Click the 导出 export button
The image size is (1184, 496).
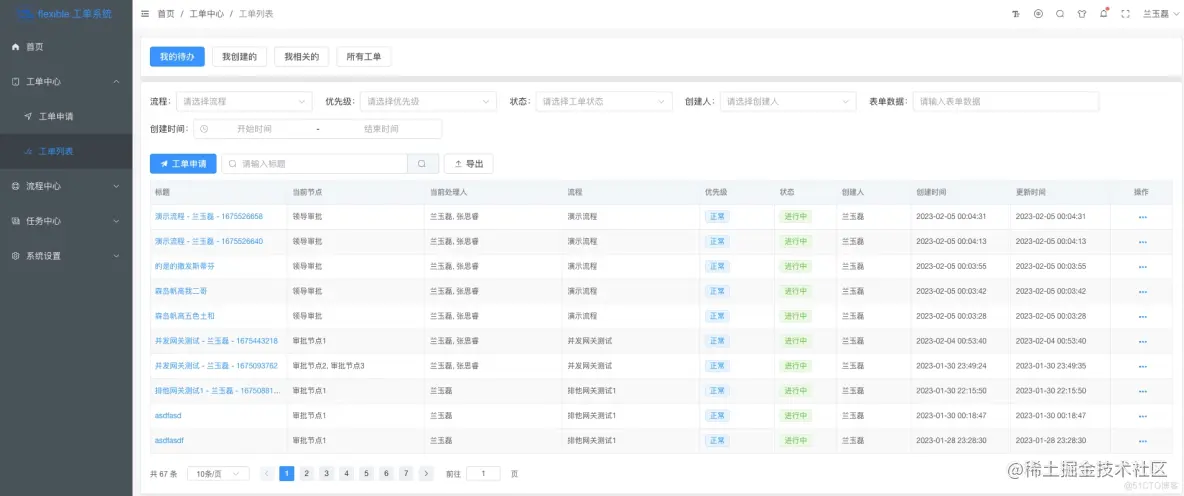tap(468, 164)
